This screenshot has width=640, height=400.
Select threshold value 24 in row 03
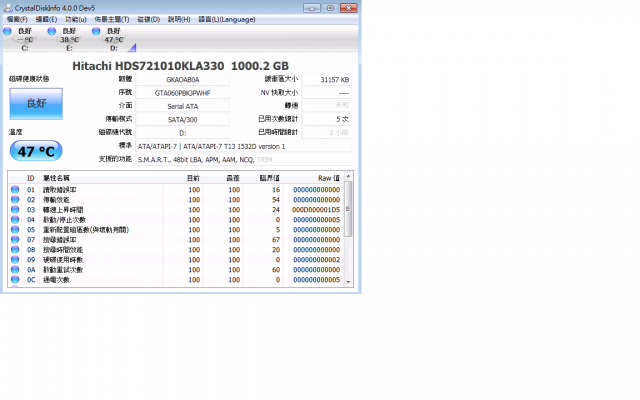[276, 210]
